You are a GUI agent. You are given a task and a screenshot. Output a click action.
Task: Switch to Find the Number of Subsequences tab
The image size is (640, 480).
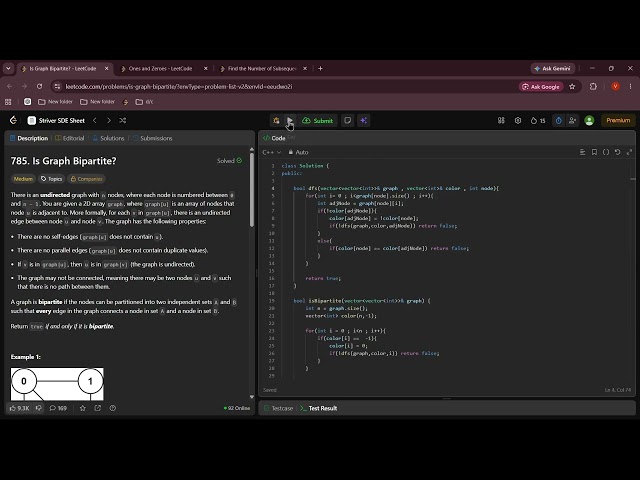click(x=262, y=69)
